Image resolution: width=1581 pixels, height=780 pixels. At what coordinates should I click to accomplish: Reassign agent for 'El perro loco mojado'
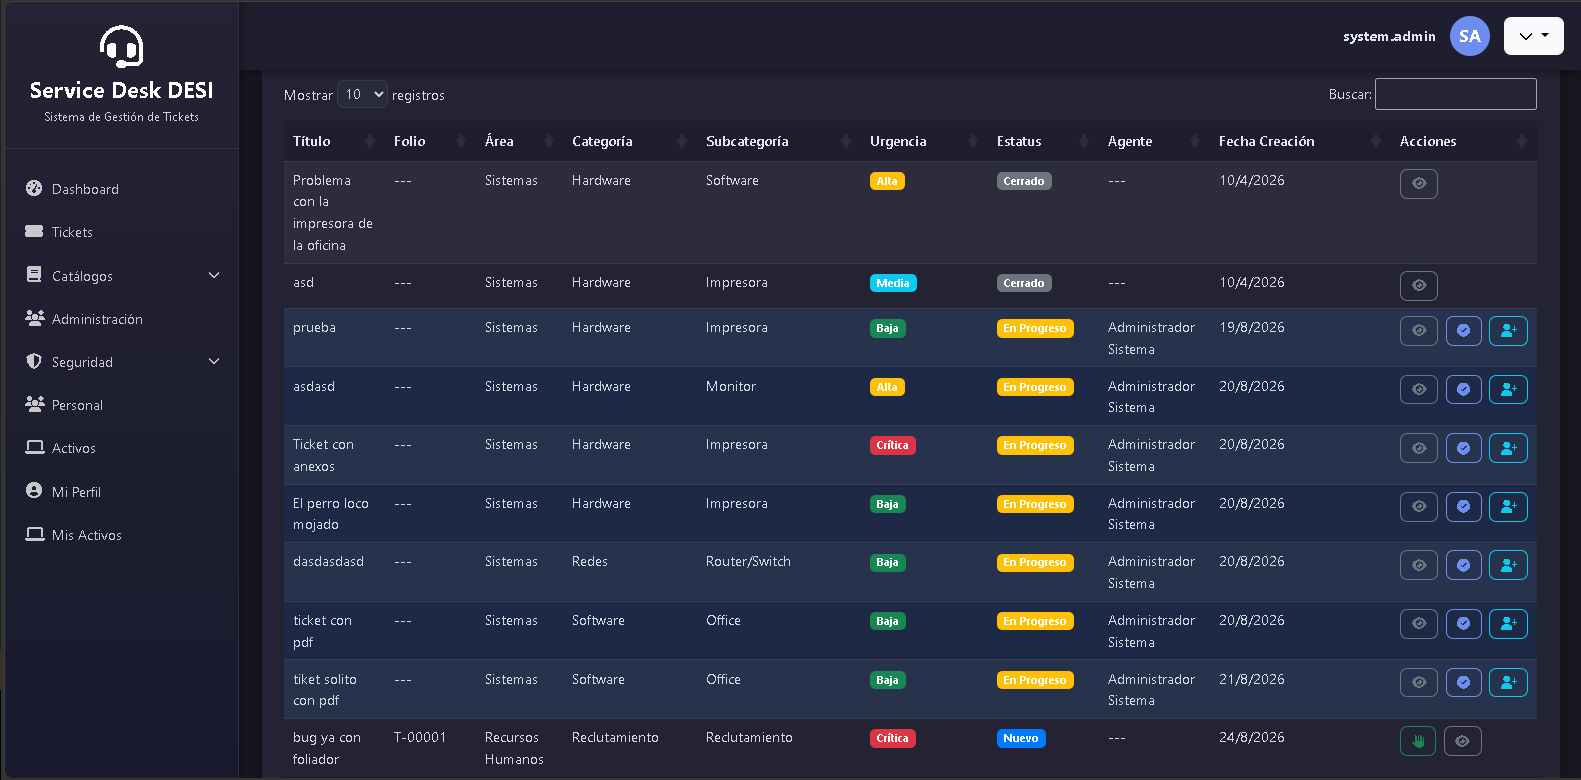tap(1509, 507)
